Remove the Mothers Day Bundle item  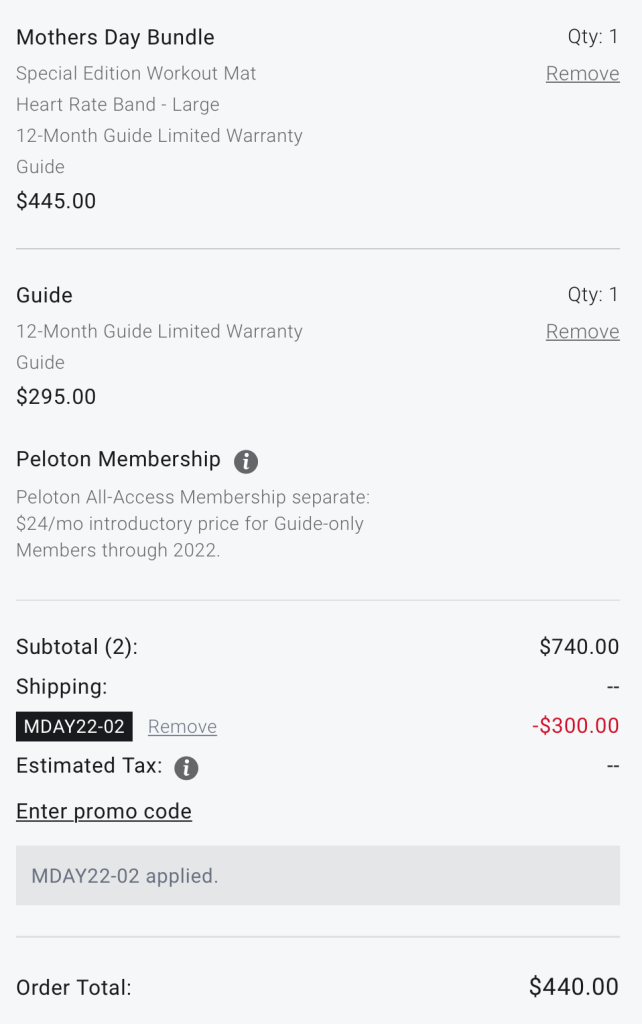pos(583,74)
